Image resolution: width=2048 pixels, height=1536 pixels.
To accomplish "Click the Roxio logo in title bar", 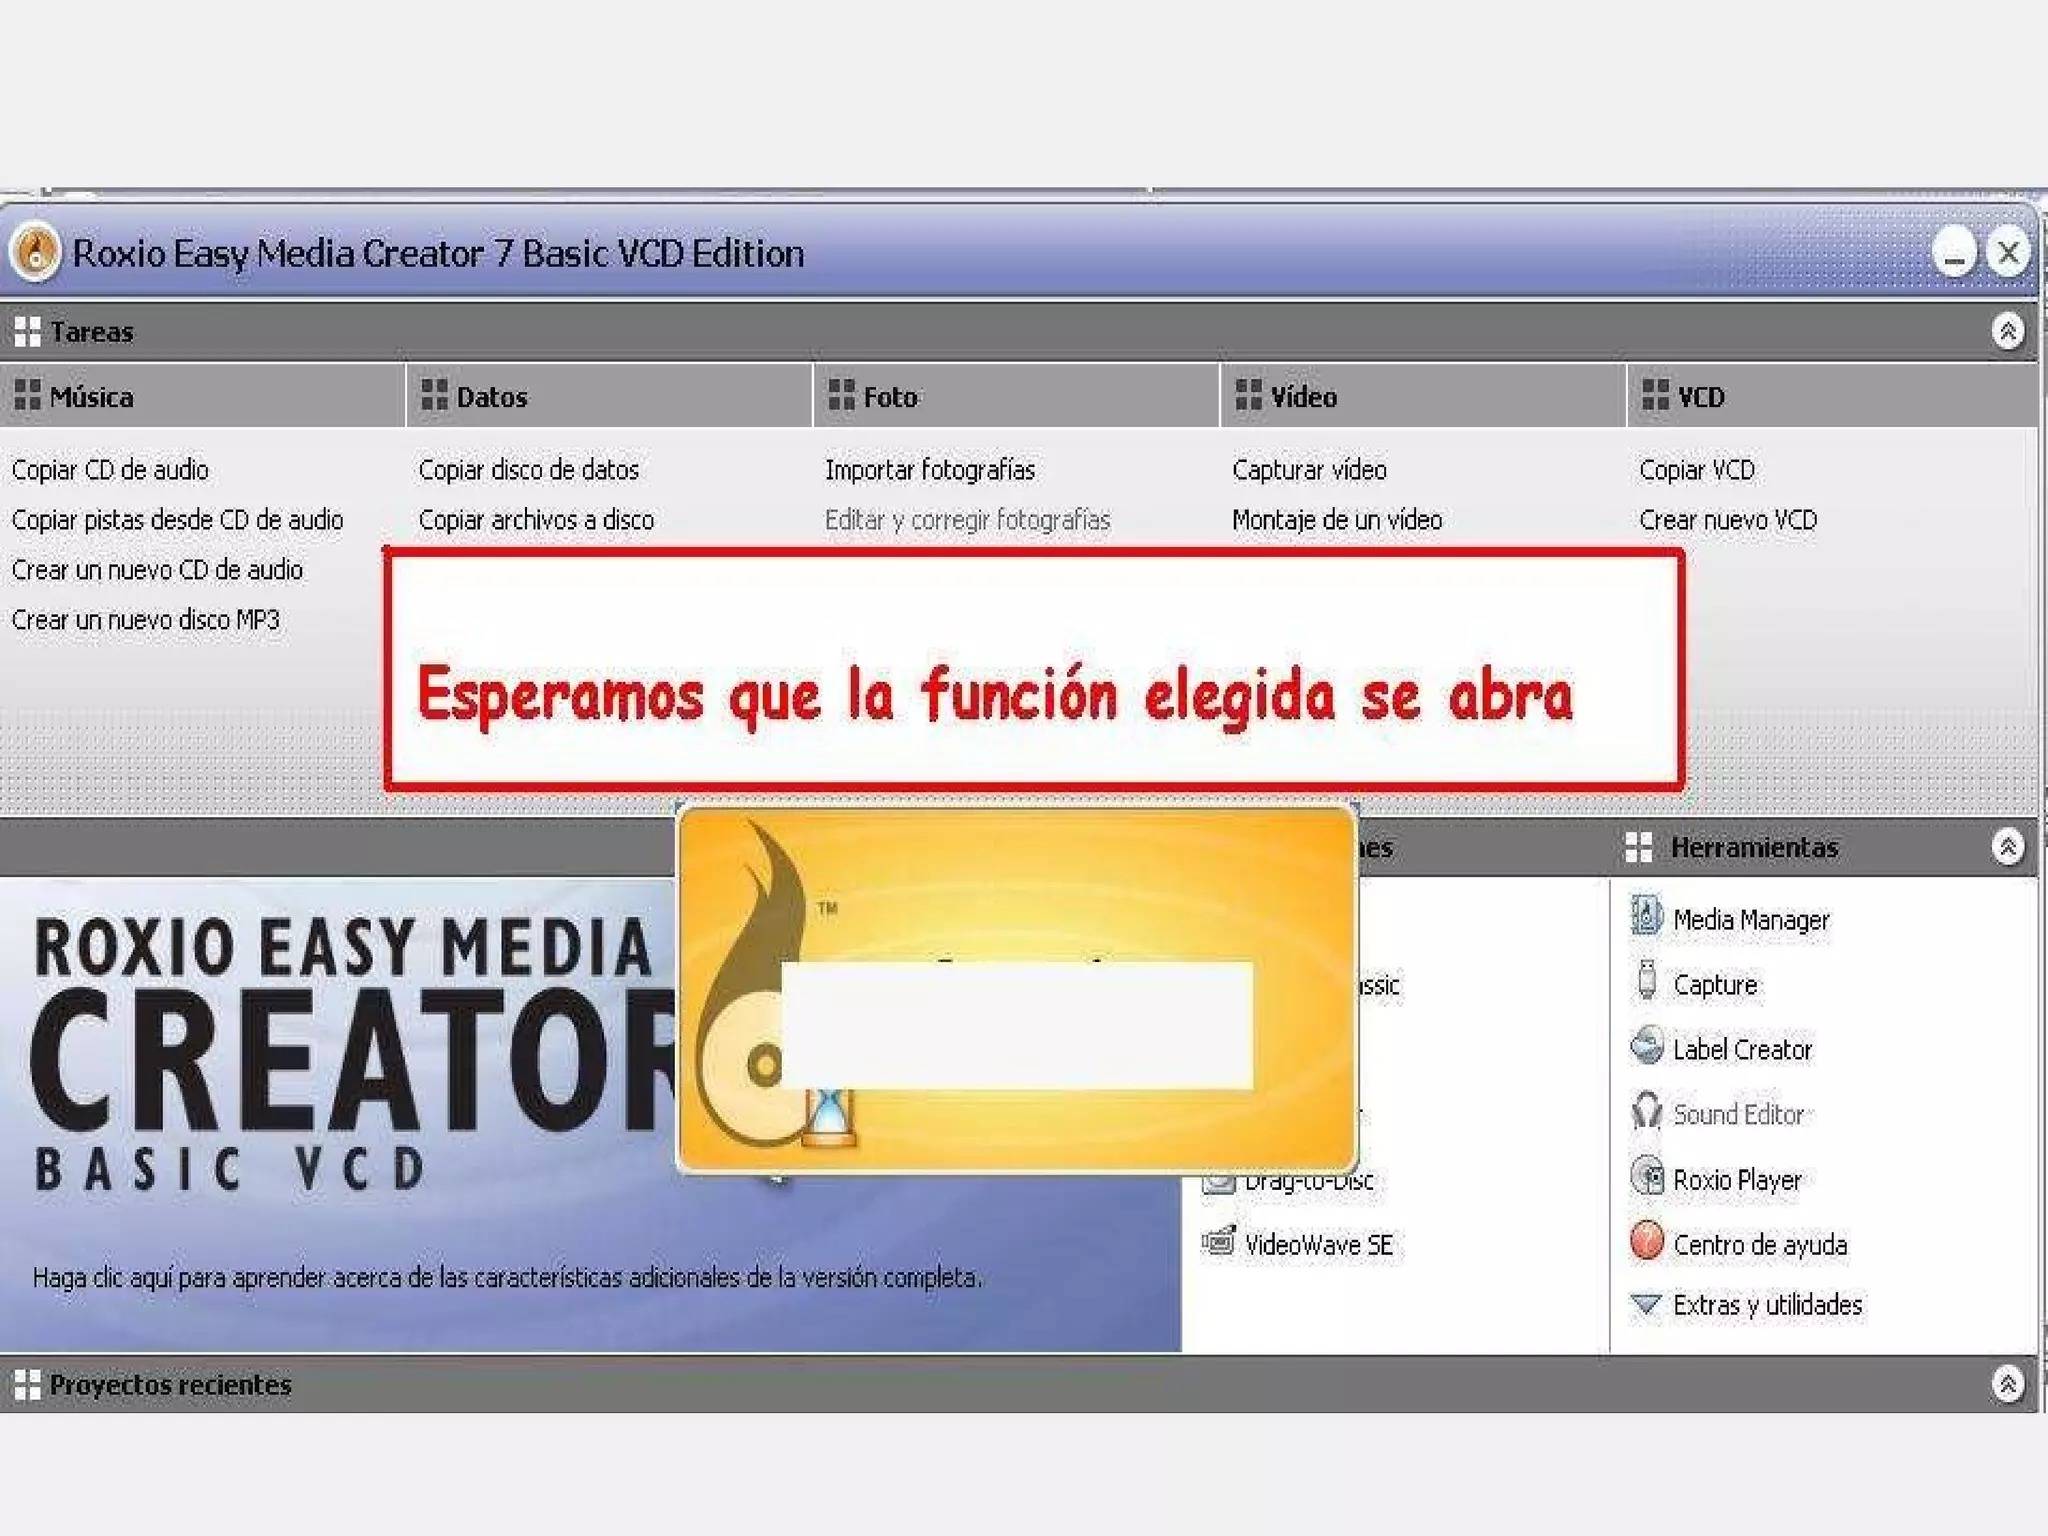I will 36,251.
